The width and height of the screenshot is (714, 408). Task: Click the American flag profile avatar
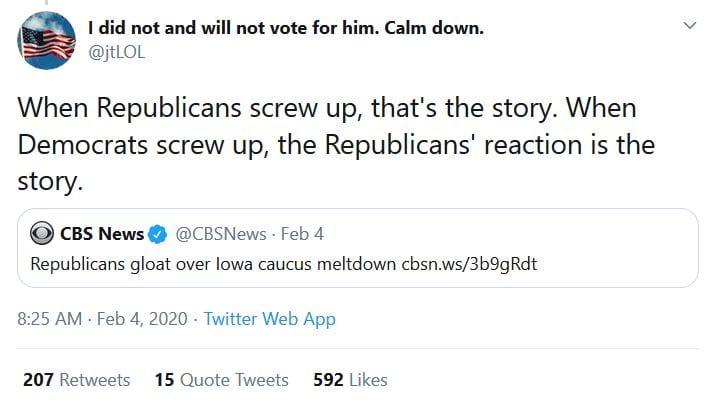pyautogui.click(x=49, y=40)
